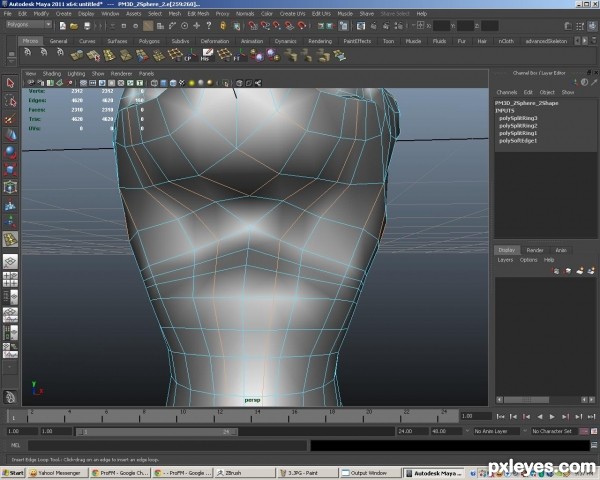Open the viewport Shading menu
The height and width of the screenshot is (480, 600).
(x=52, y=73)
